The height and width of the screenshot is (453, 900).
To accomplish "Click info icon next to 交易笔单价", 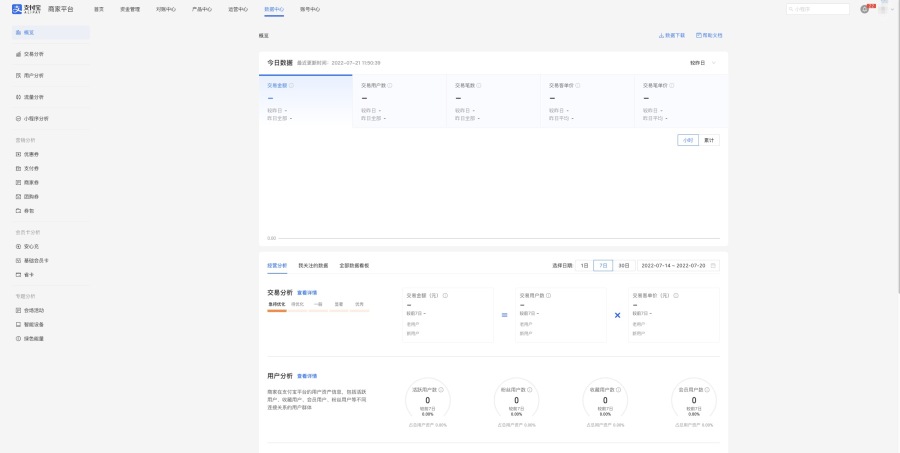I will point(672,86).
